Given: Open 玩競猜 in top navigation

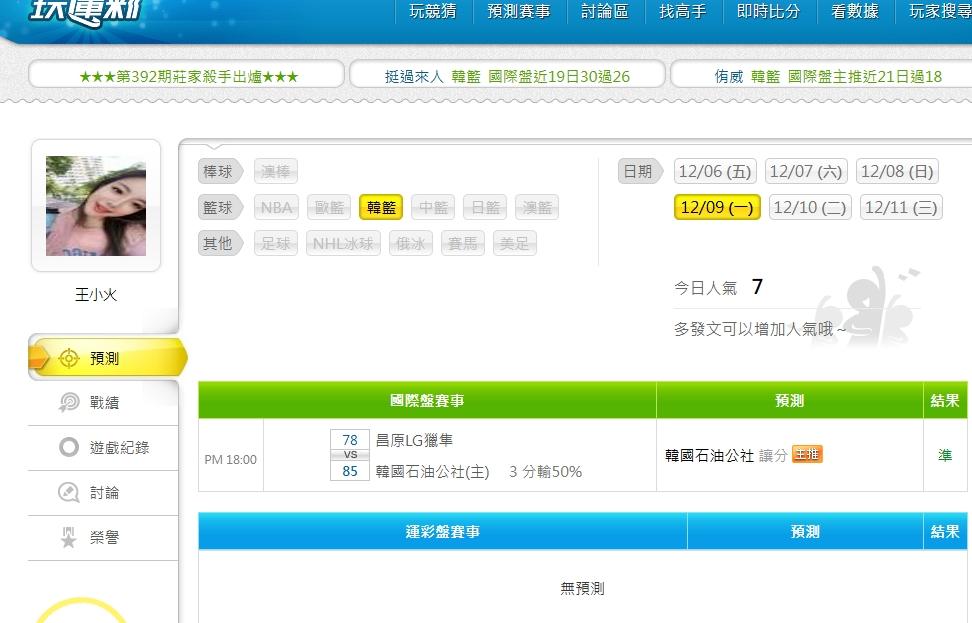Looking at the screenshot, I should 433,11.
